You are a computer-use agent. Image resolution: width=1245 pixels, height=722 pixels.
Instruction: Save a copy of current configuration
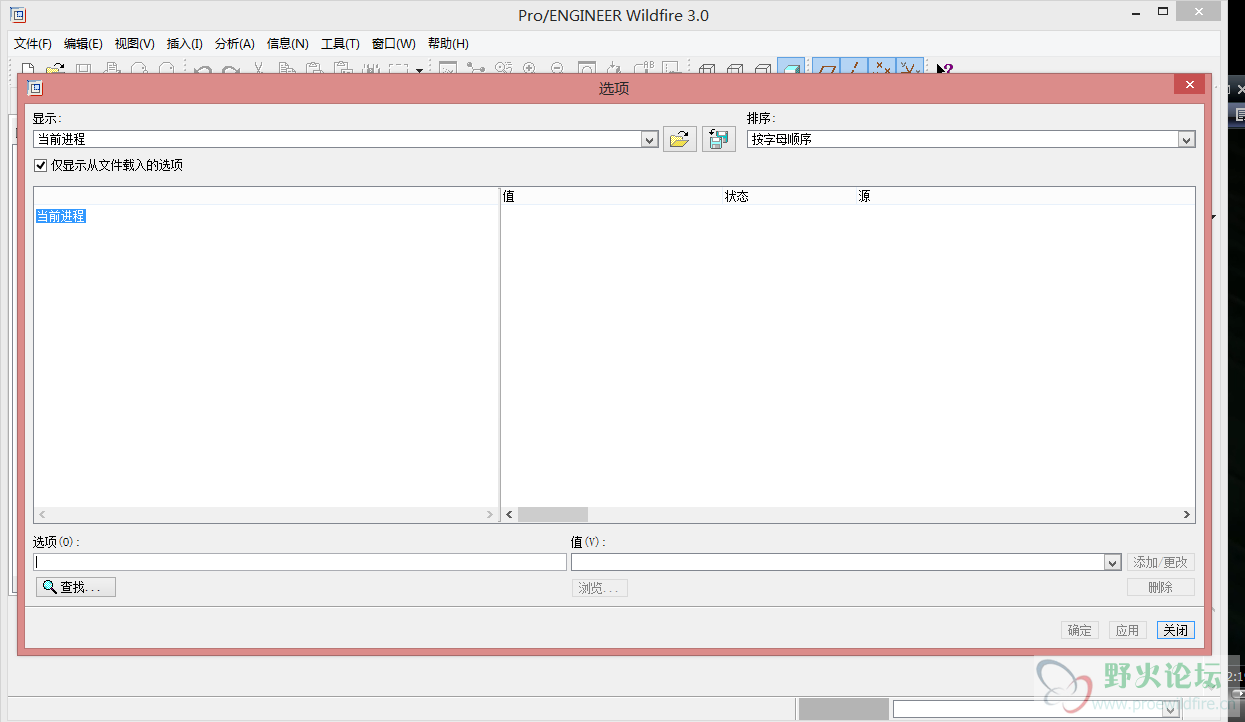point(719,139)
